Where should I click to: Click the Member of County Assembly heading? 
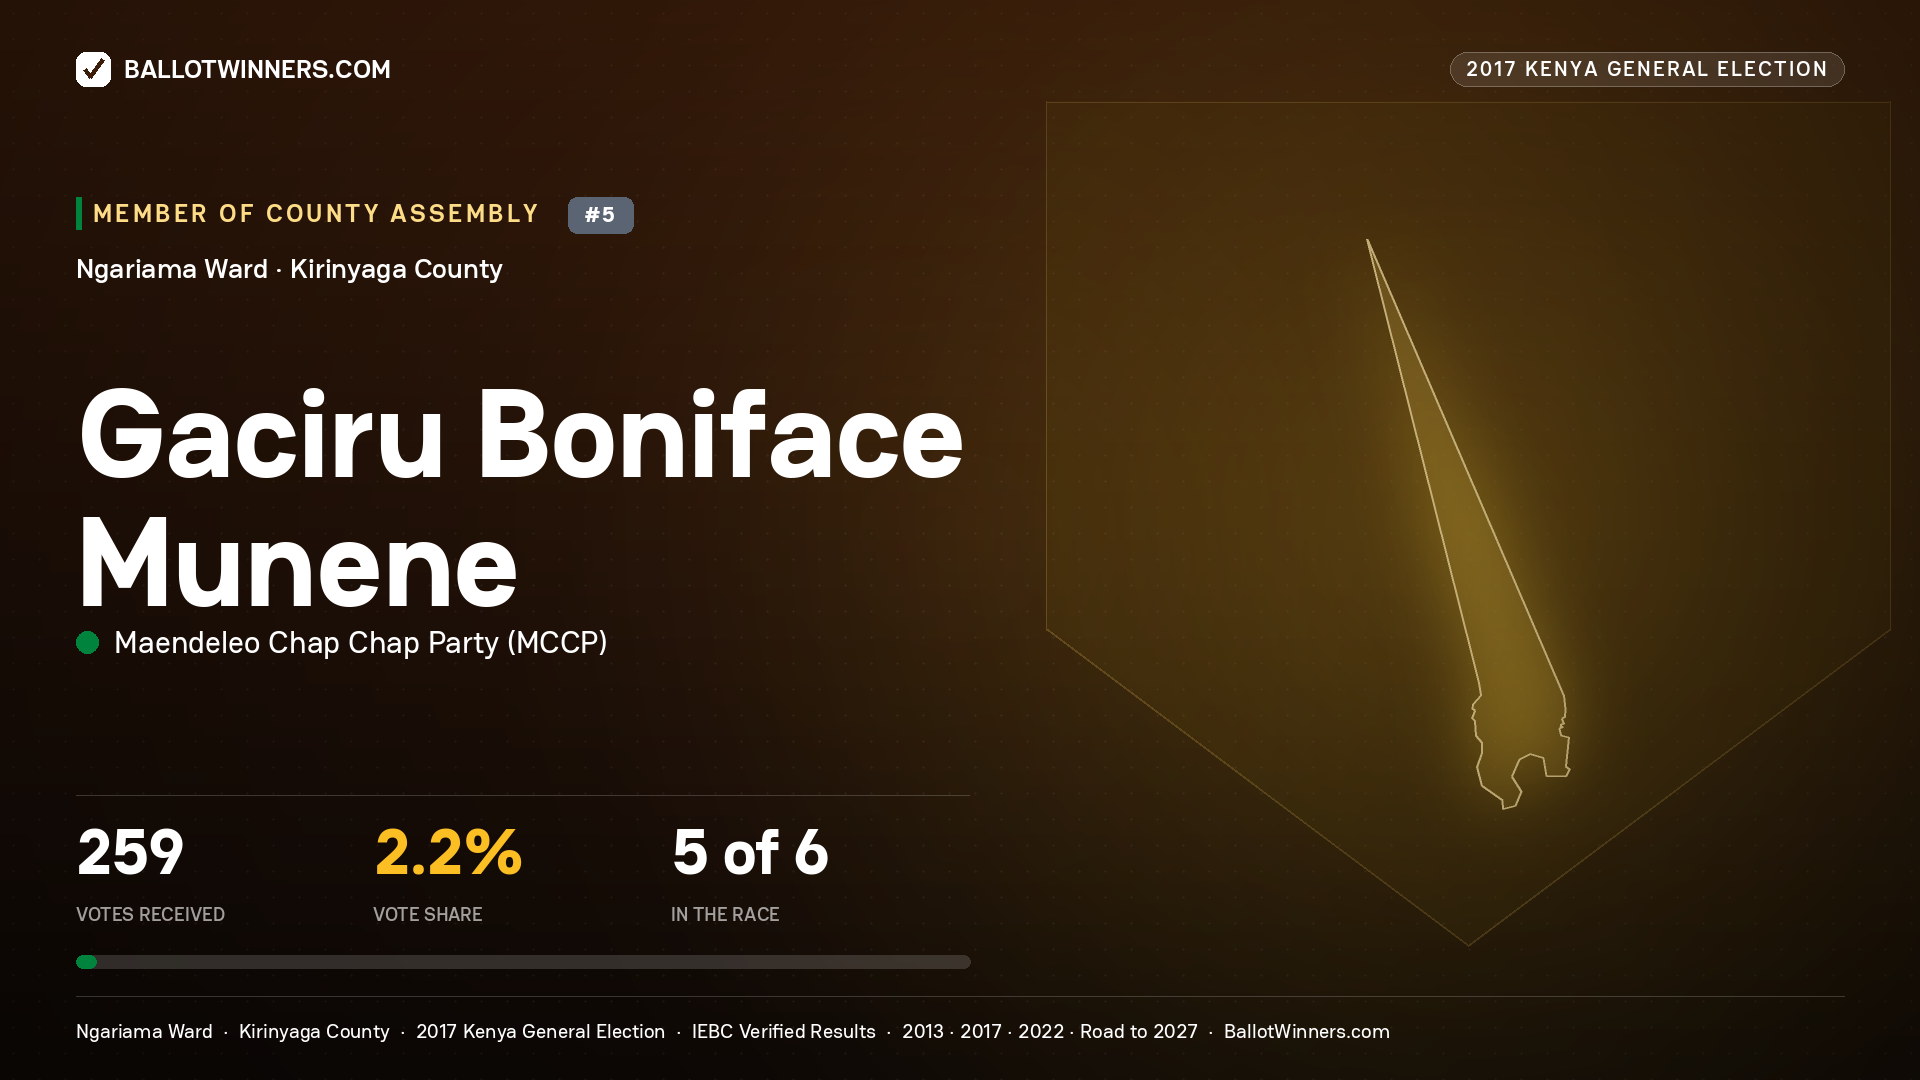(x=316, y=213)
